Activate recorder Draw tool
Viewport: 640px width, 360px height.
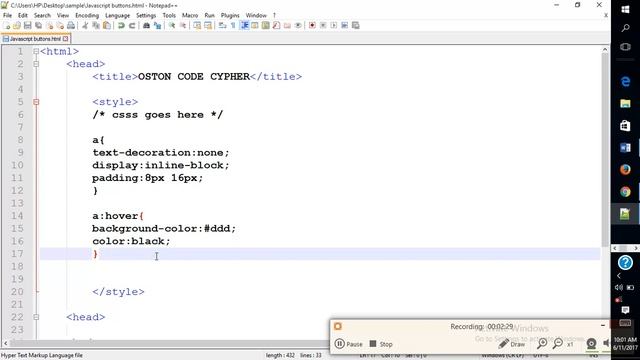click(x=512, y=344)
